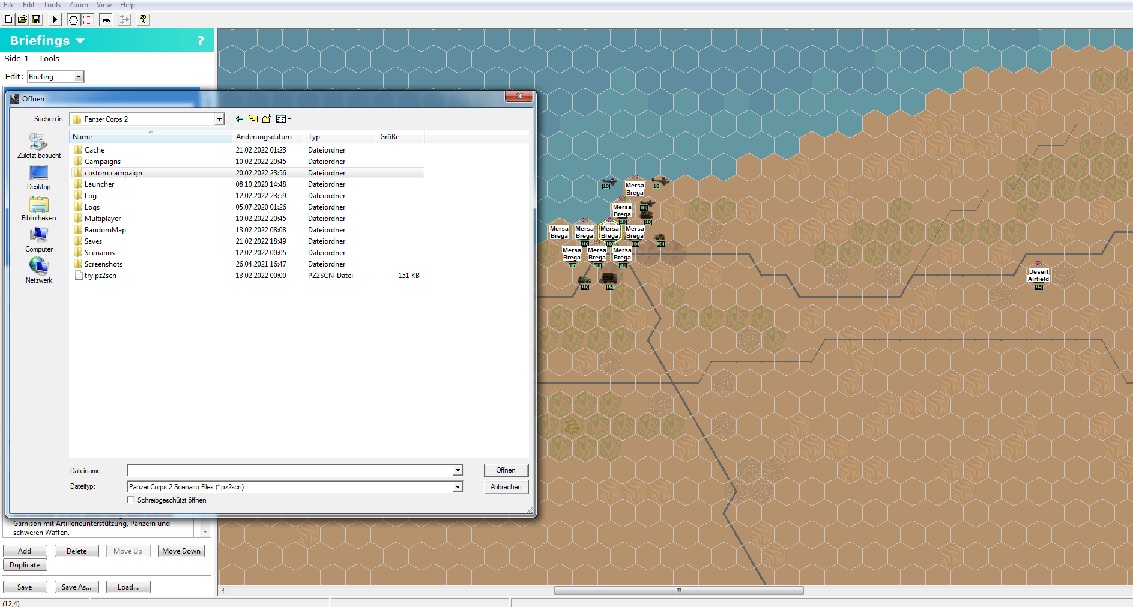Click the Desert Airfield hex on map

point(1038,275)
